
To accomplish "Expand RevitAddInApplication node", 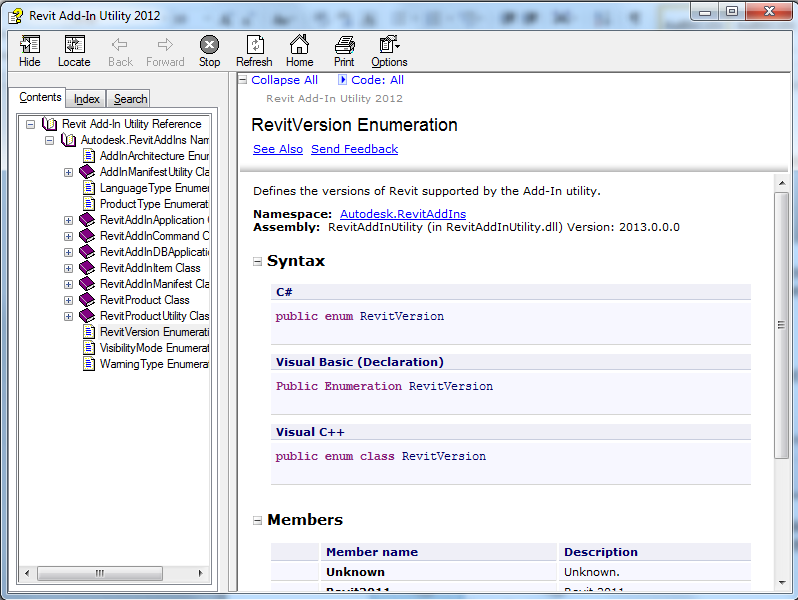I will 68,220.
